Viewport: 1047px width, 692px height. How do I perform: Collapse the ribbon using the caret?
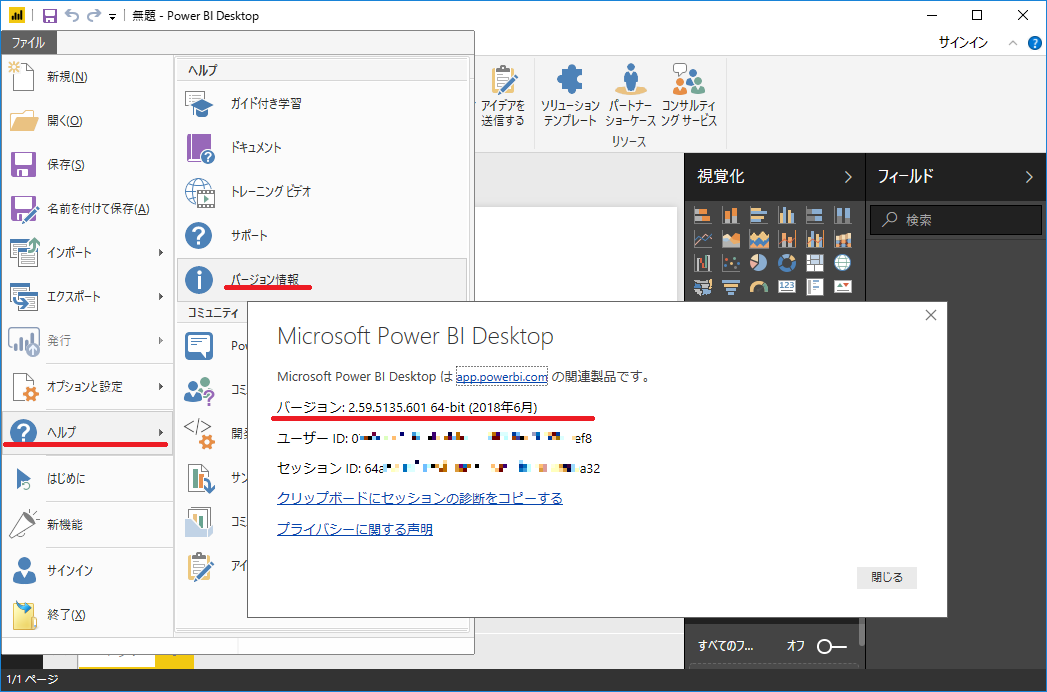[1013, 43]
